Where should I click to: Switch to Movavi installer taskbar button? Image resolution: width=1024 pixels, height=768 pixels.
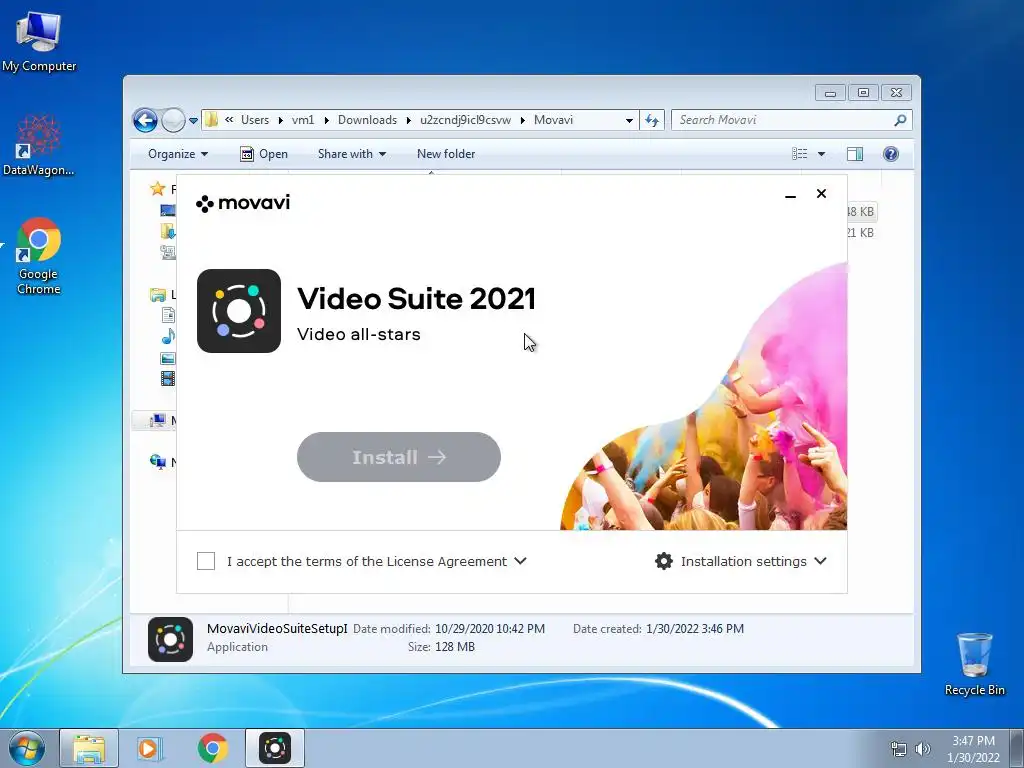[x=275, y=748]
